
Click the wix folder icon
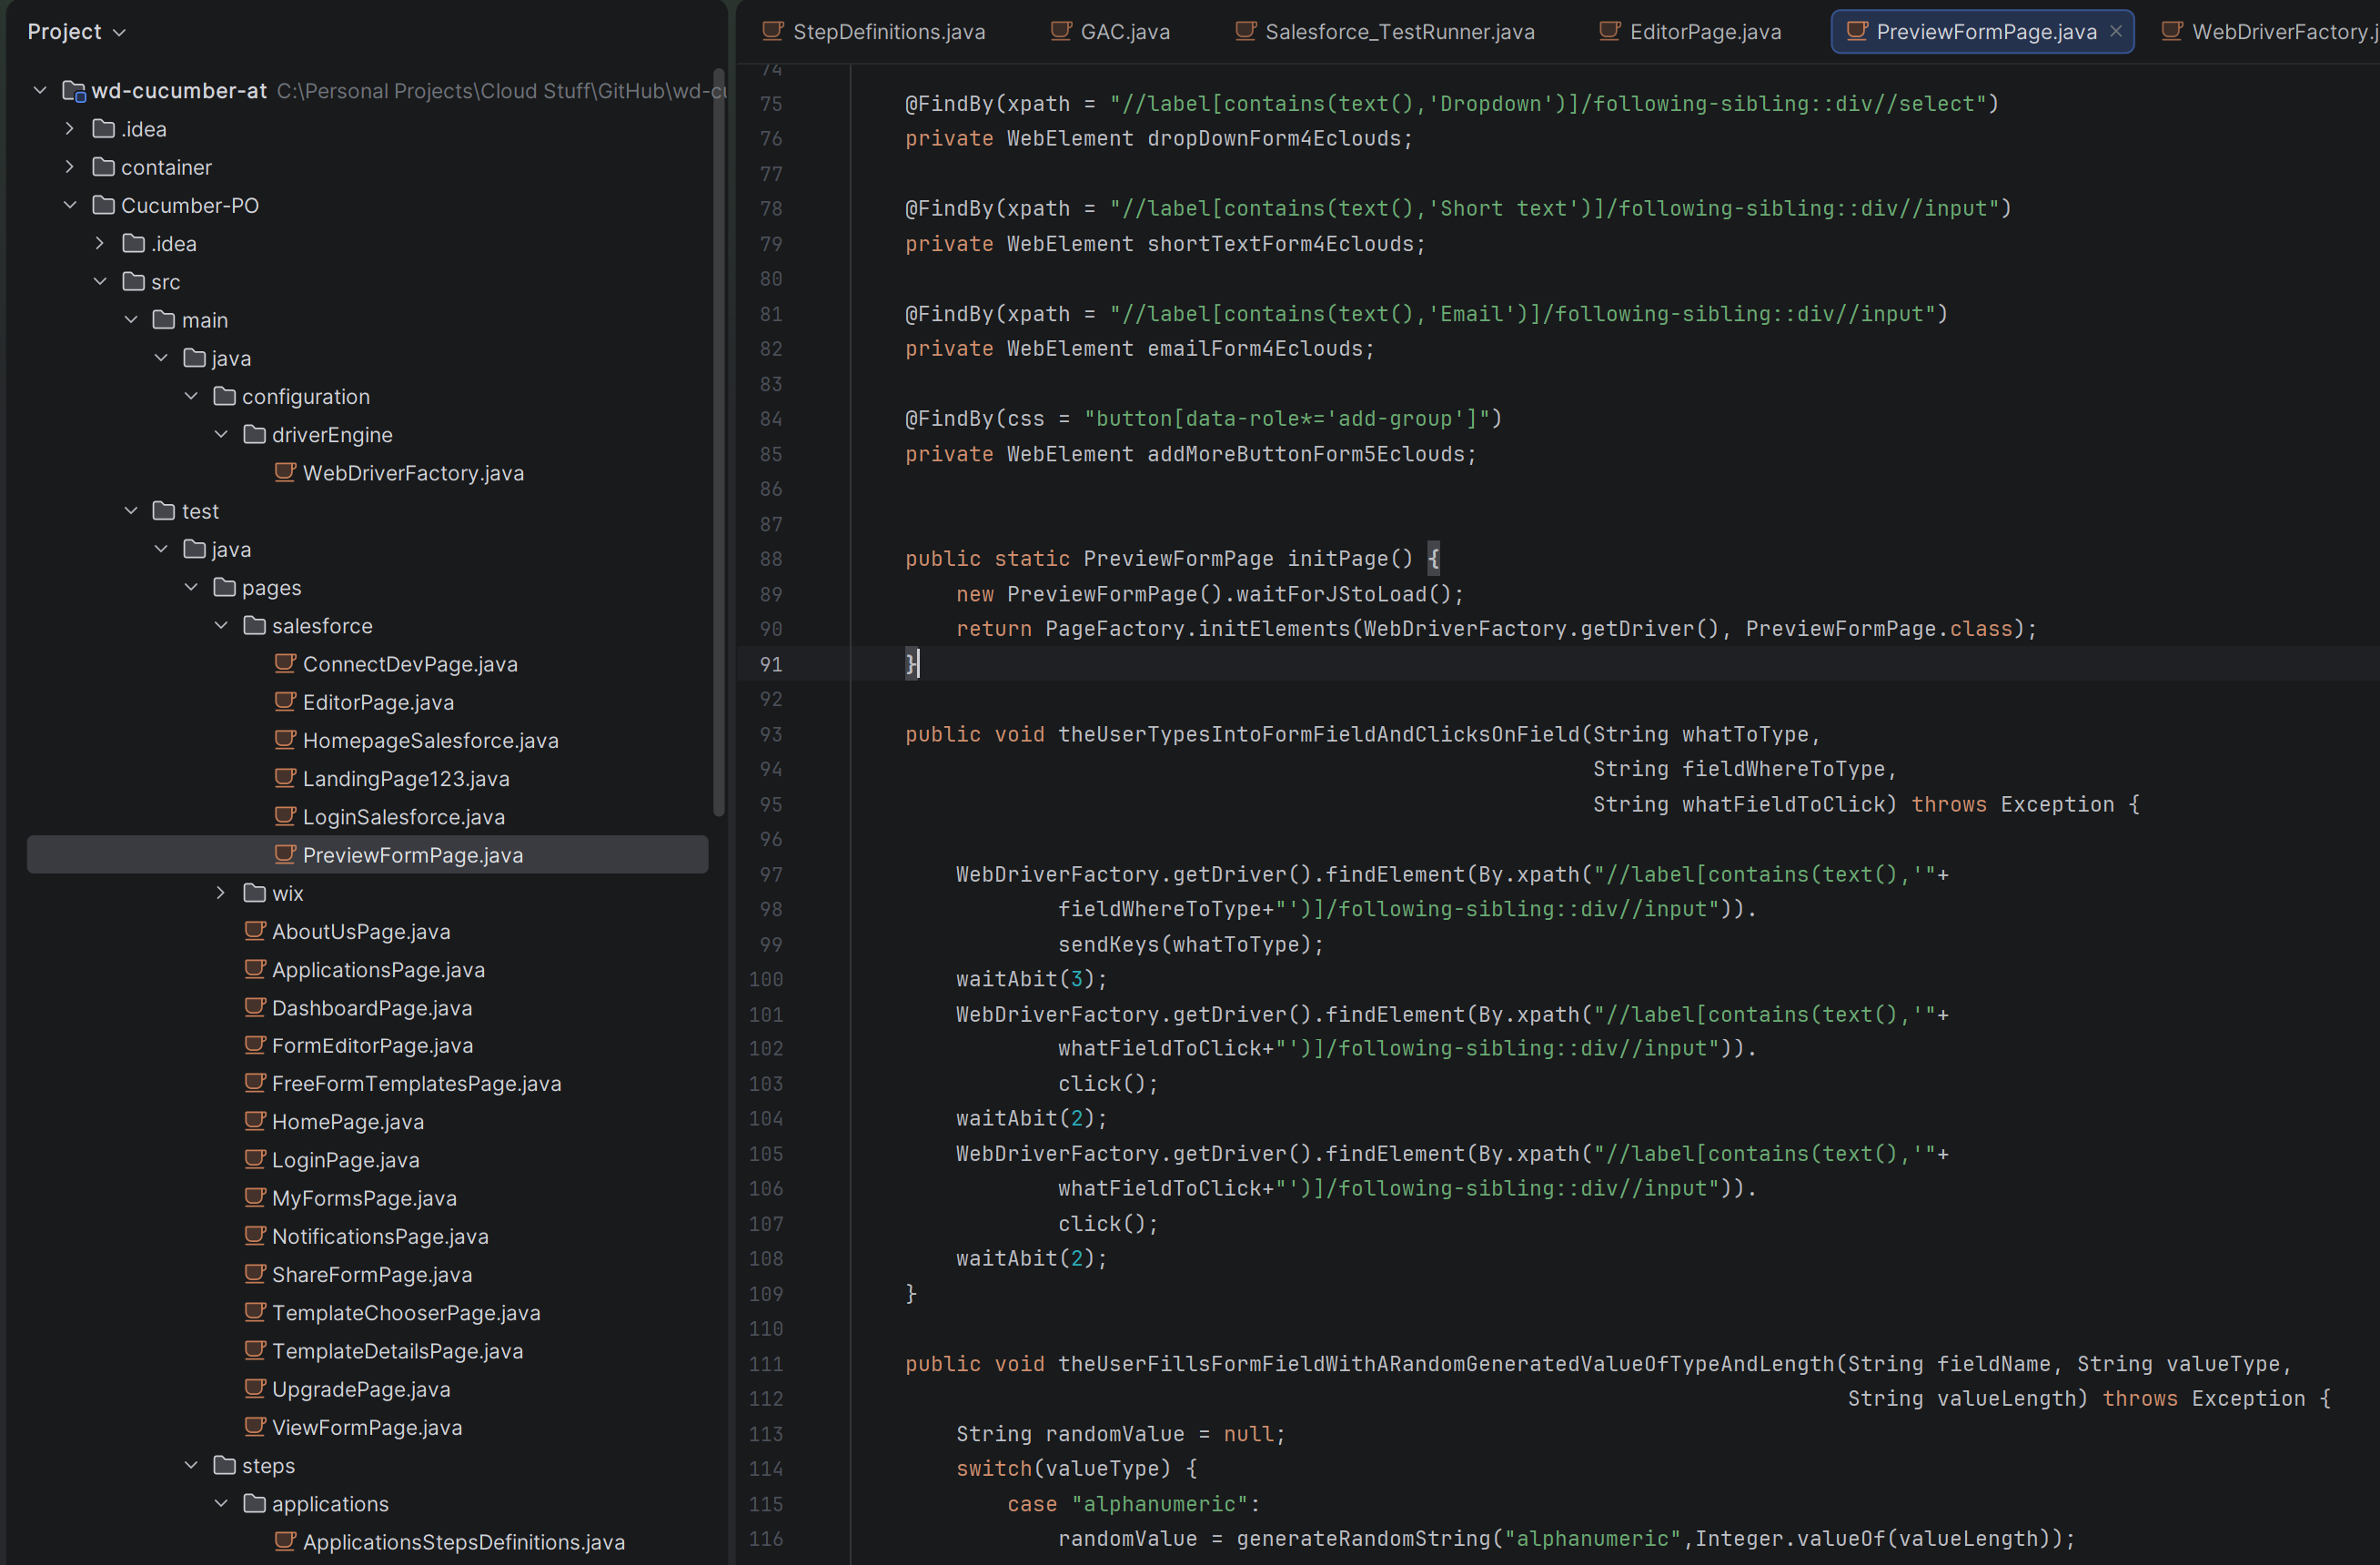click(255, 893)
